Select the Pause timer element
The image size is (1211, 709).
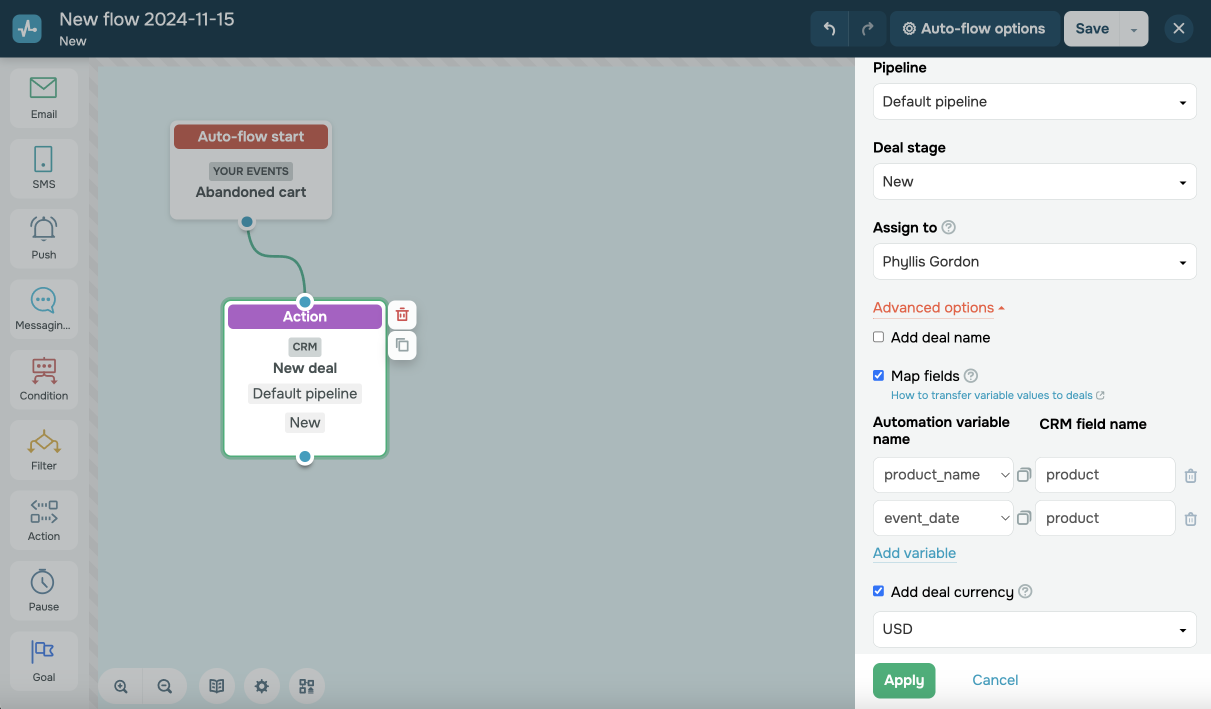(x=43, y=589)
